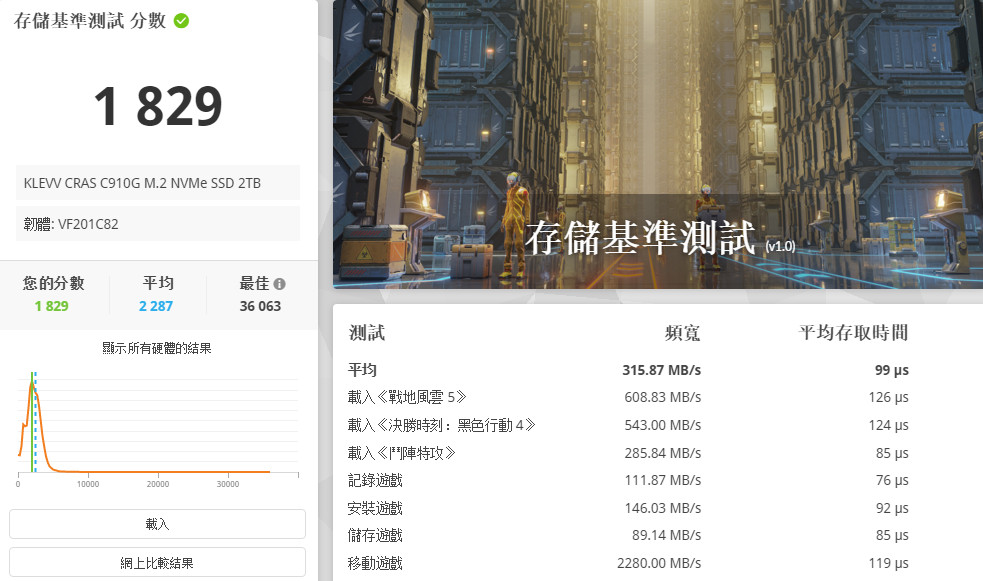Click the green 1 829 under 您的分數
Screen dimensions: 983x581
point(51,306)
